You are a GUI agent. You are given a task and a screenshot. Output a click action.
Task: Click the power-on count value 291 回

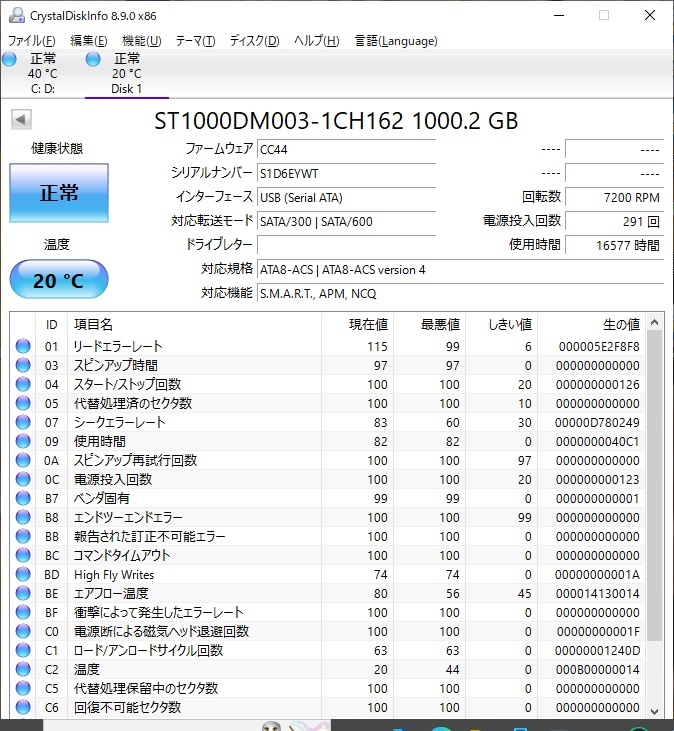tap(614, 221)
